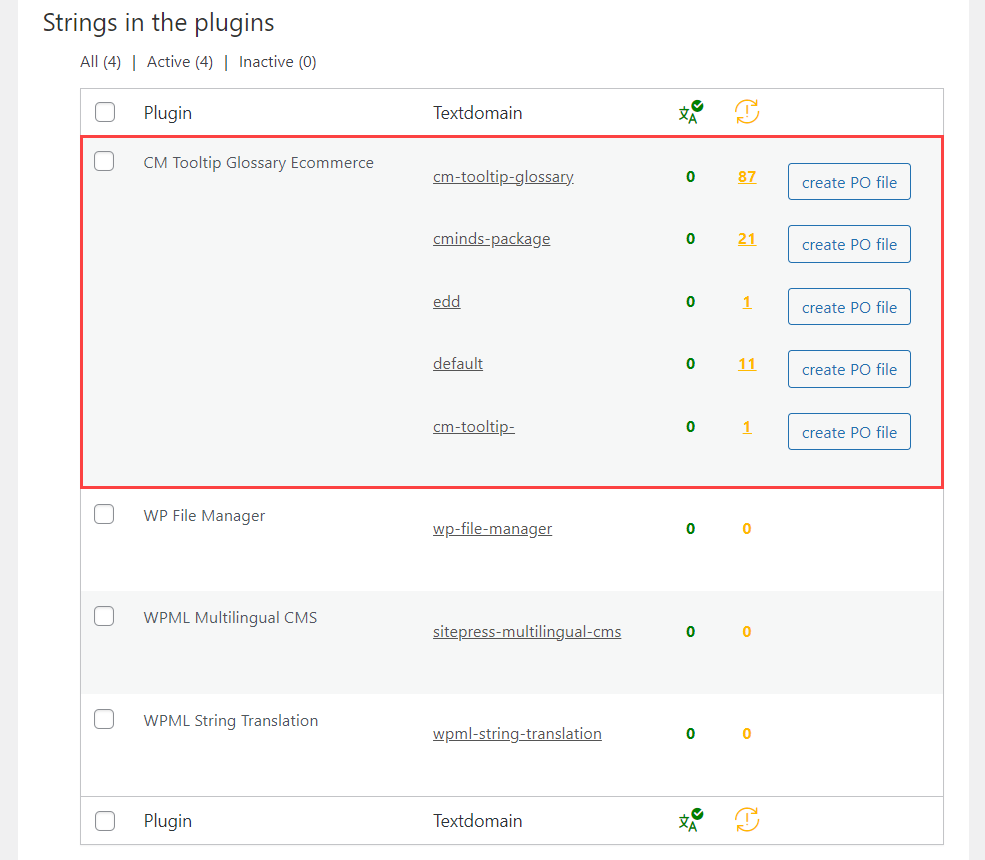The width and height of the screenshot is (985, 860).
Task: Create PO file for cm-tooltip- textdomain
Action: pyautogui.click(x=849, y=432)
